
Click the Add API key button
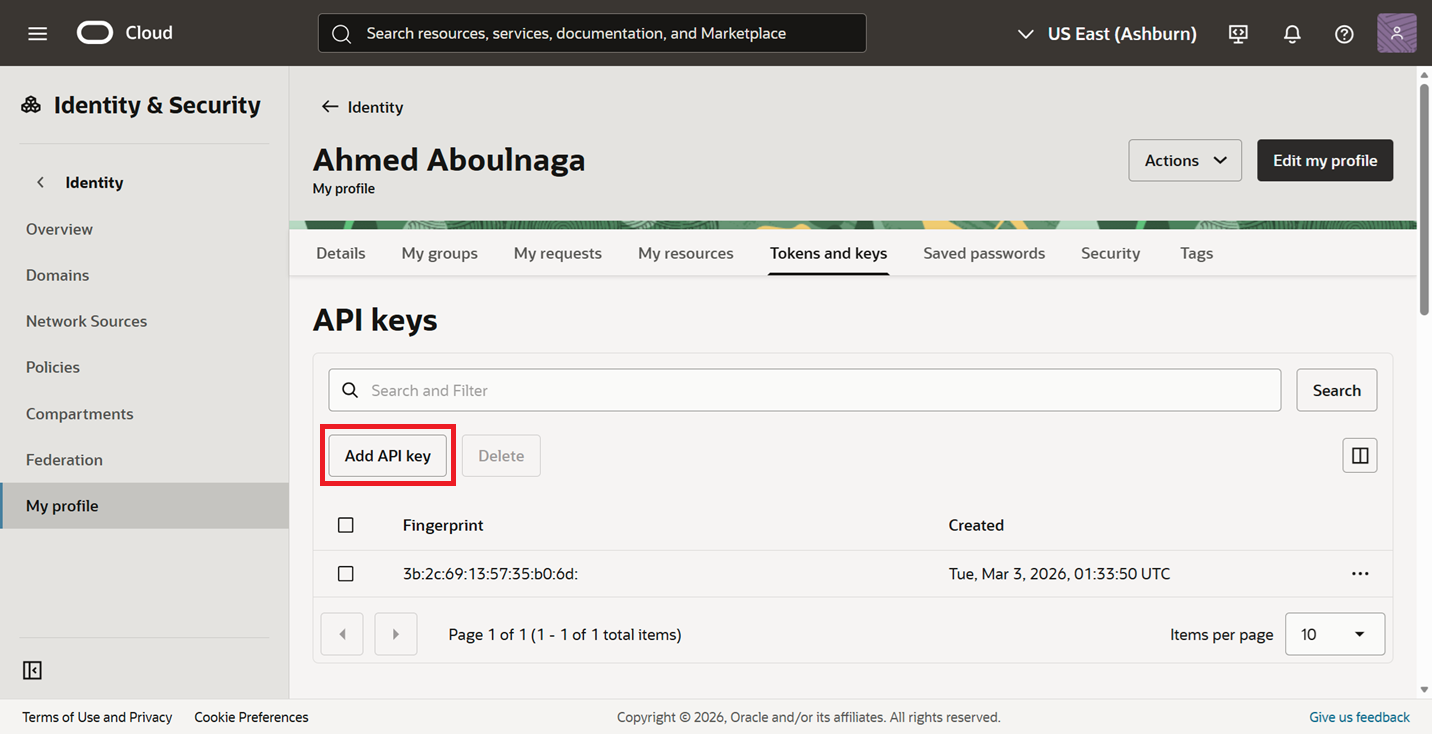click(388, 455)
